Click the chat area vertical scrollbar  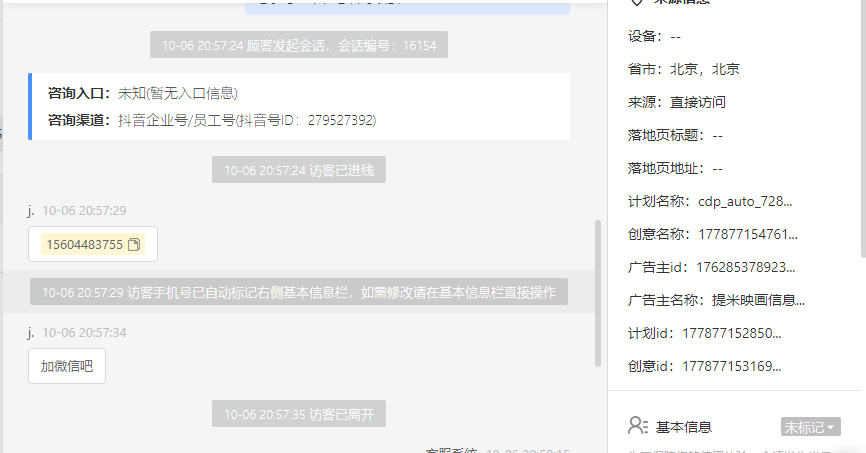tap(598, 293)
